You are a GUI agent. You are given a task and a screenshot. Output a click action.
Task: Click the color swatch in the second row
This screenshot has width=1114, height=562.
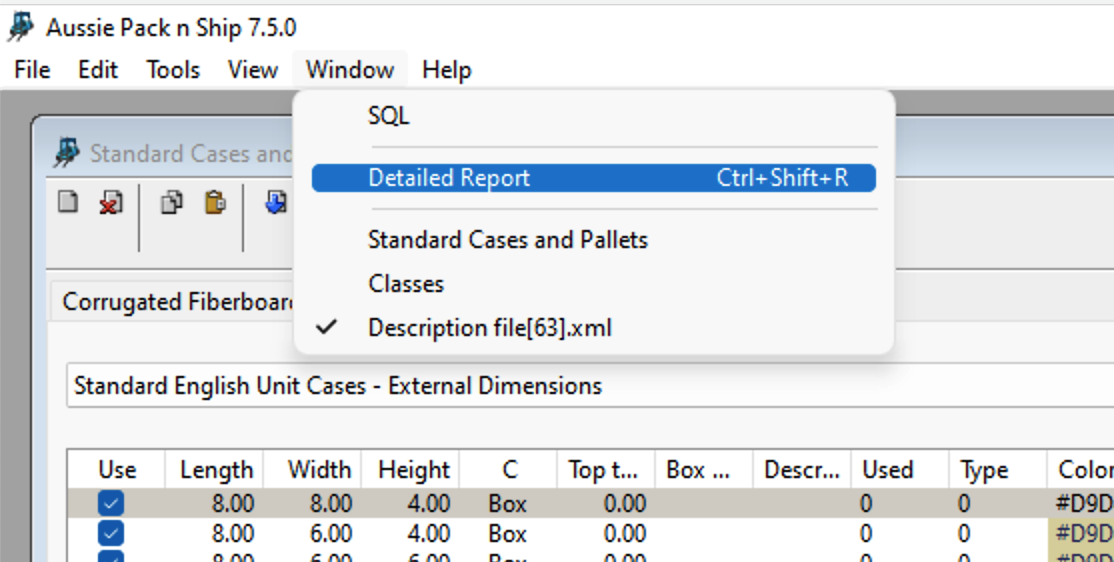tap(1081, 534)
